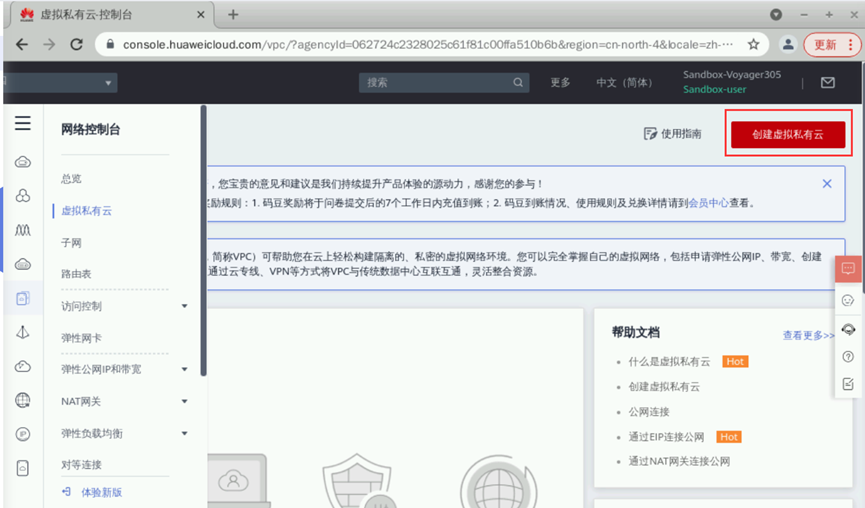This screenshot has height=508, width=865.
Task: Click the 会员中心 link
Action: coord(709,203)
